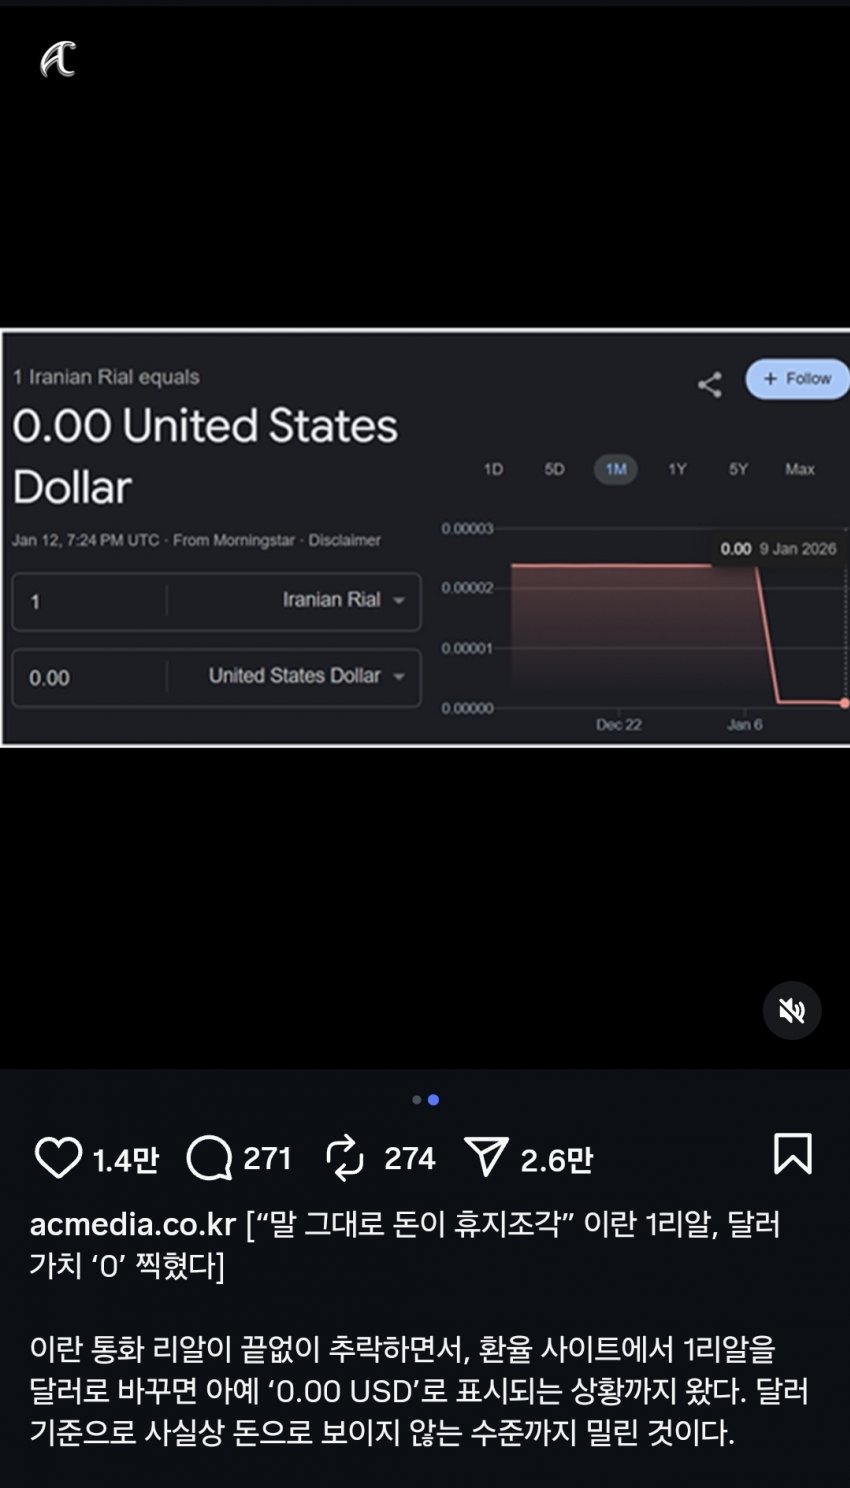Go to first carousel slide dot
This screenshot has width=850, height=1488.
tap(417, 1100)
